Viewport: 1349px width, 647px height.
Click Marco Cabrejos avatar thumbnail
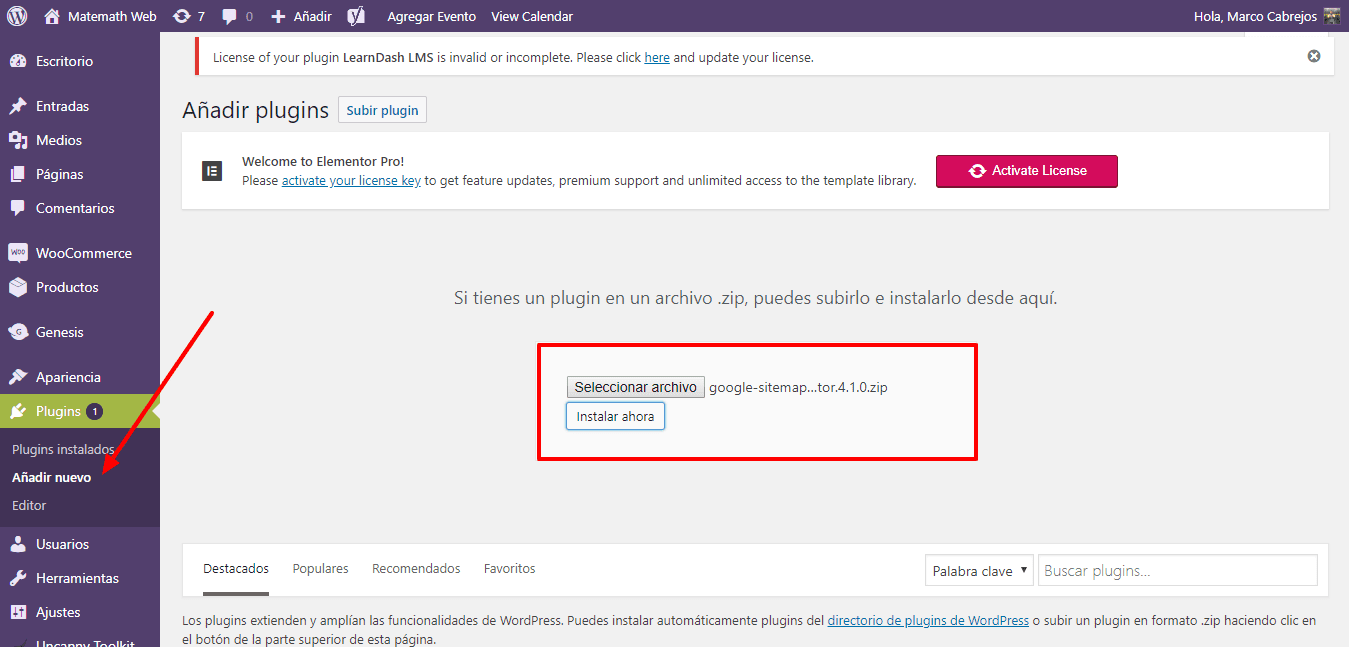[1331, 16]
